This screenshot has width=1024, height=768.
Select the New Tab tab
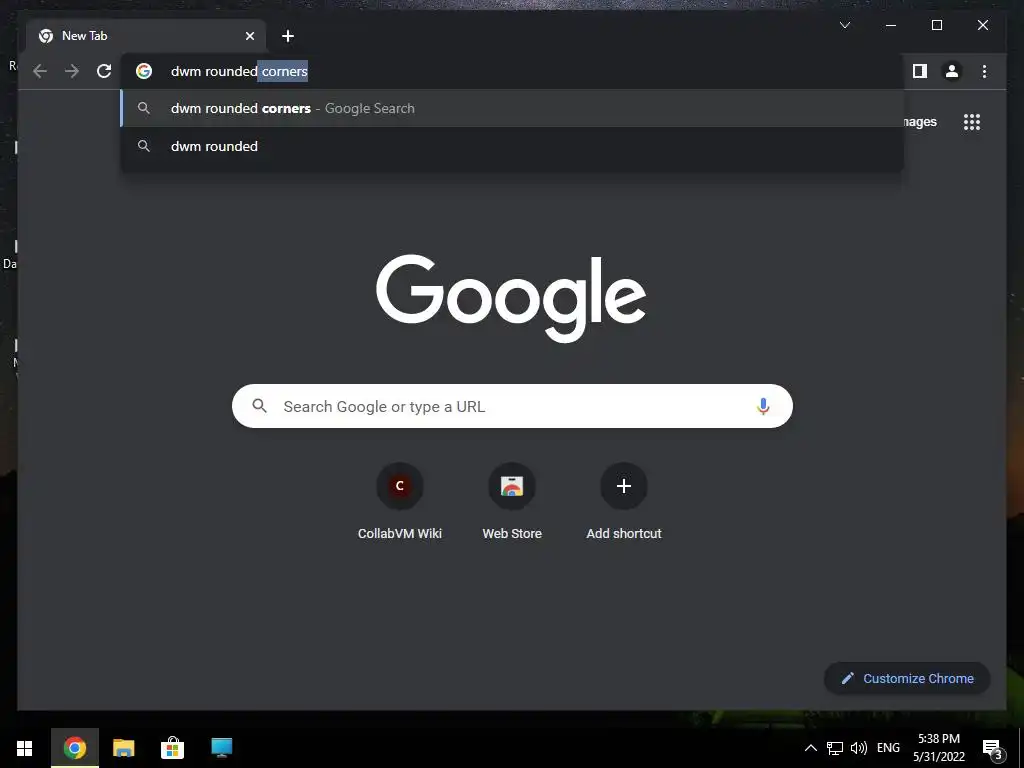[146, 36]
